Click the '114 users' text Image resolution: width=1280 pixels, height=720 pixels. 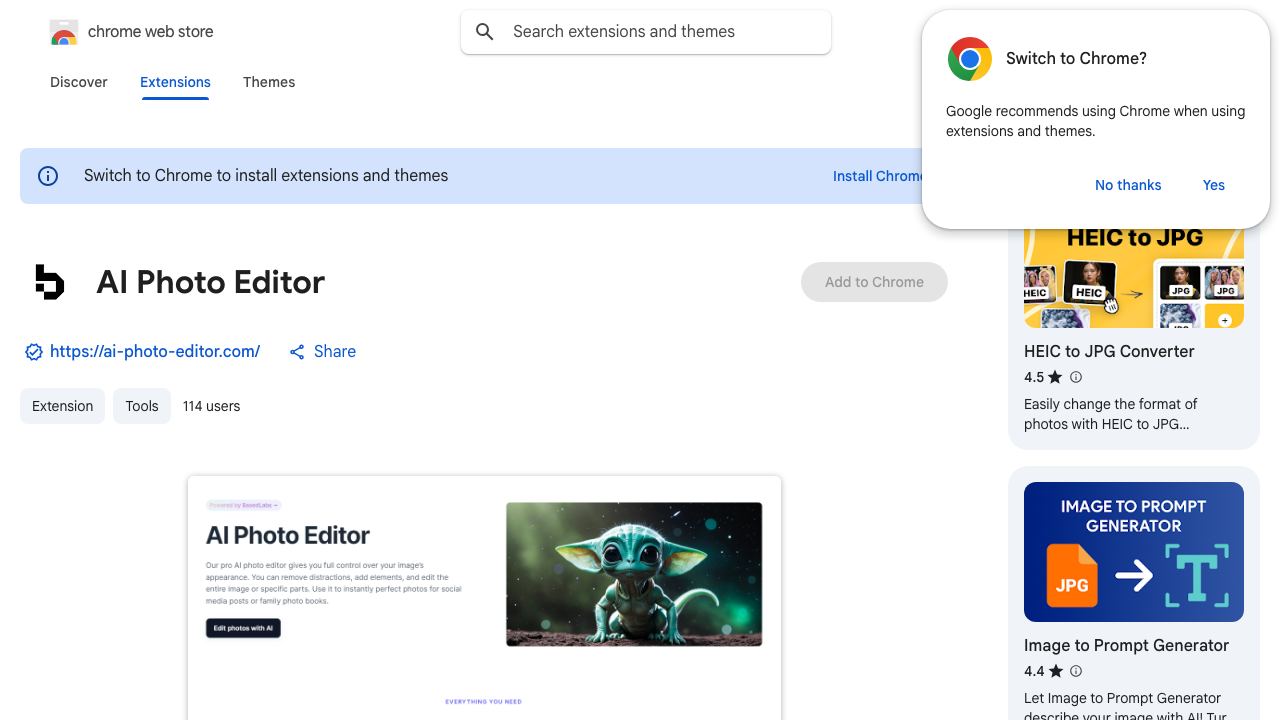point(211,406)
